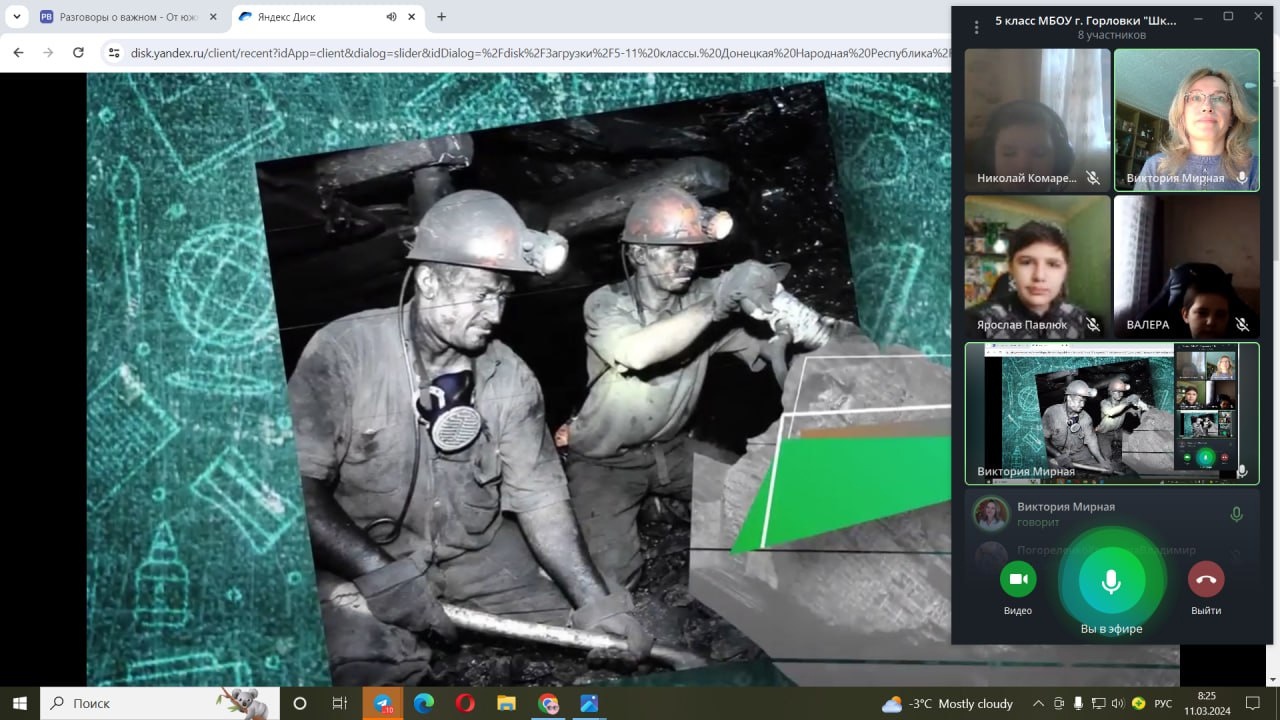Click muted mic icon on Николай Комаре... tile
Screen dimensions: 1280x720
1093,178
